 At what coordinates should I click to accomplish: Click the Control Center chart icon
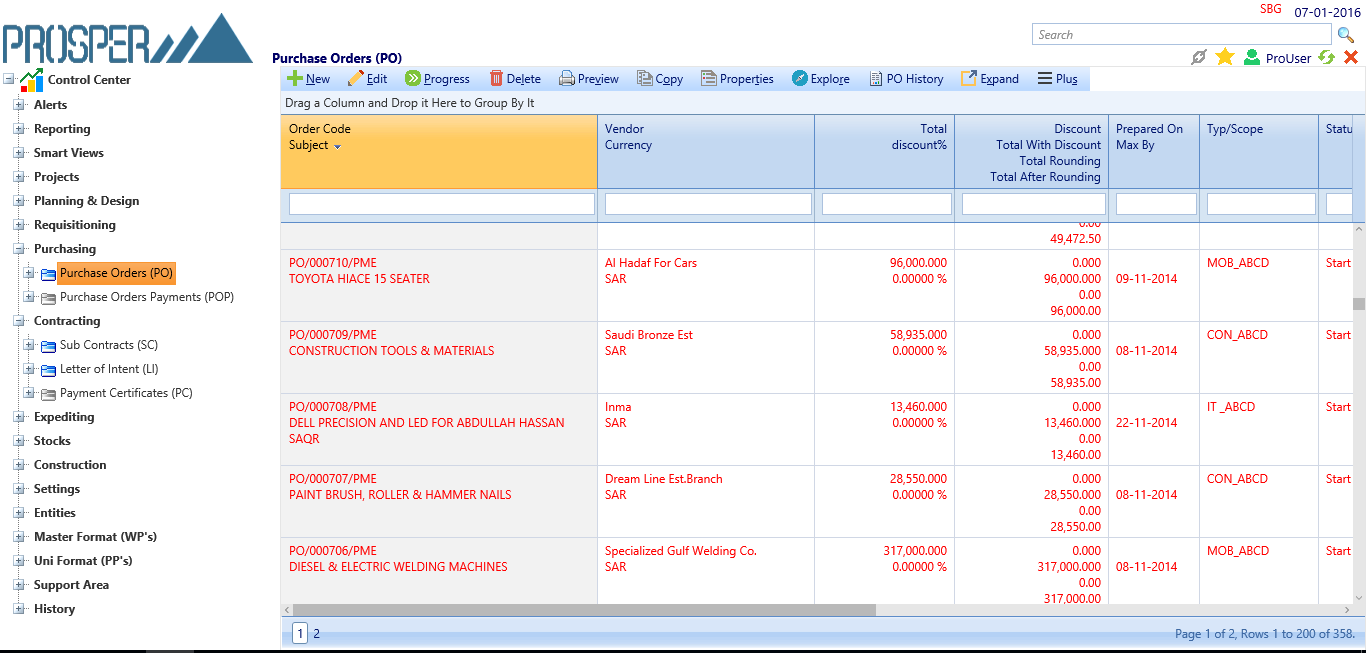pos(32,79)
